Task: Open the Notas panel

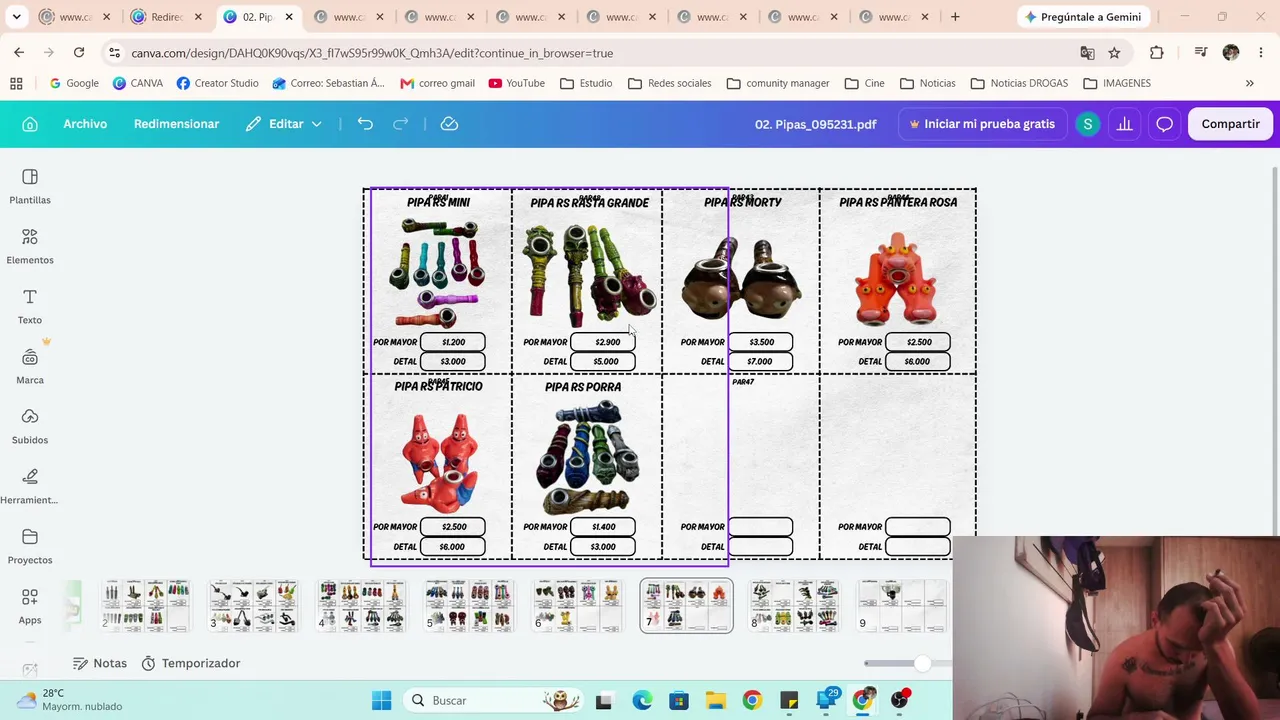Action: [100, 663]
